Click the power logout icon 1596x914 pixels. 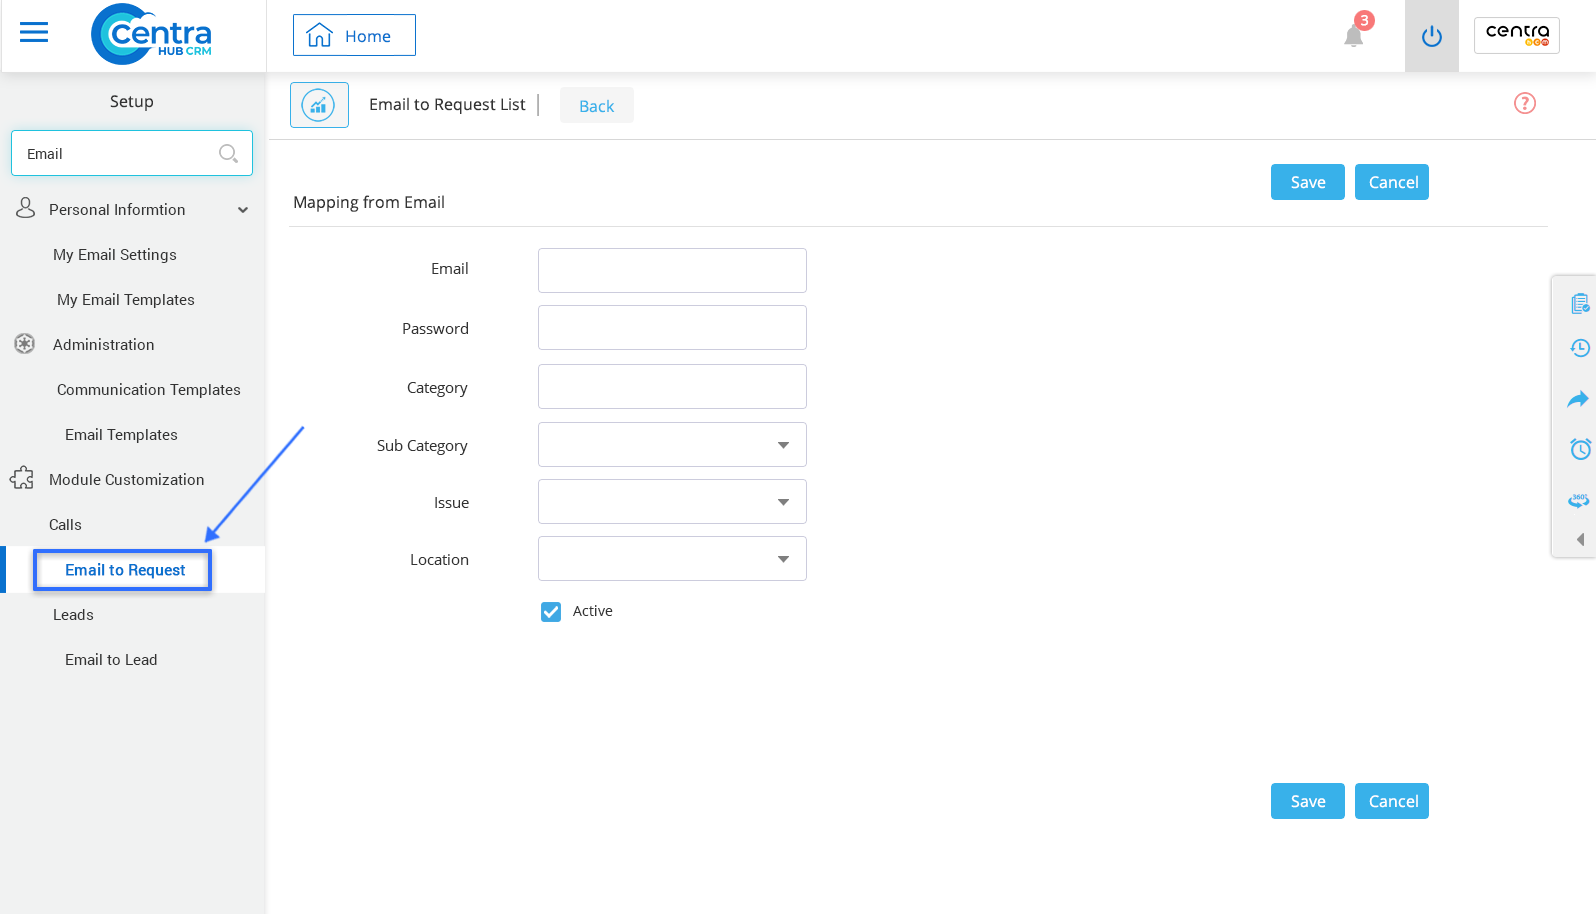coord(1432,36)
